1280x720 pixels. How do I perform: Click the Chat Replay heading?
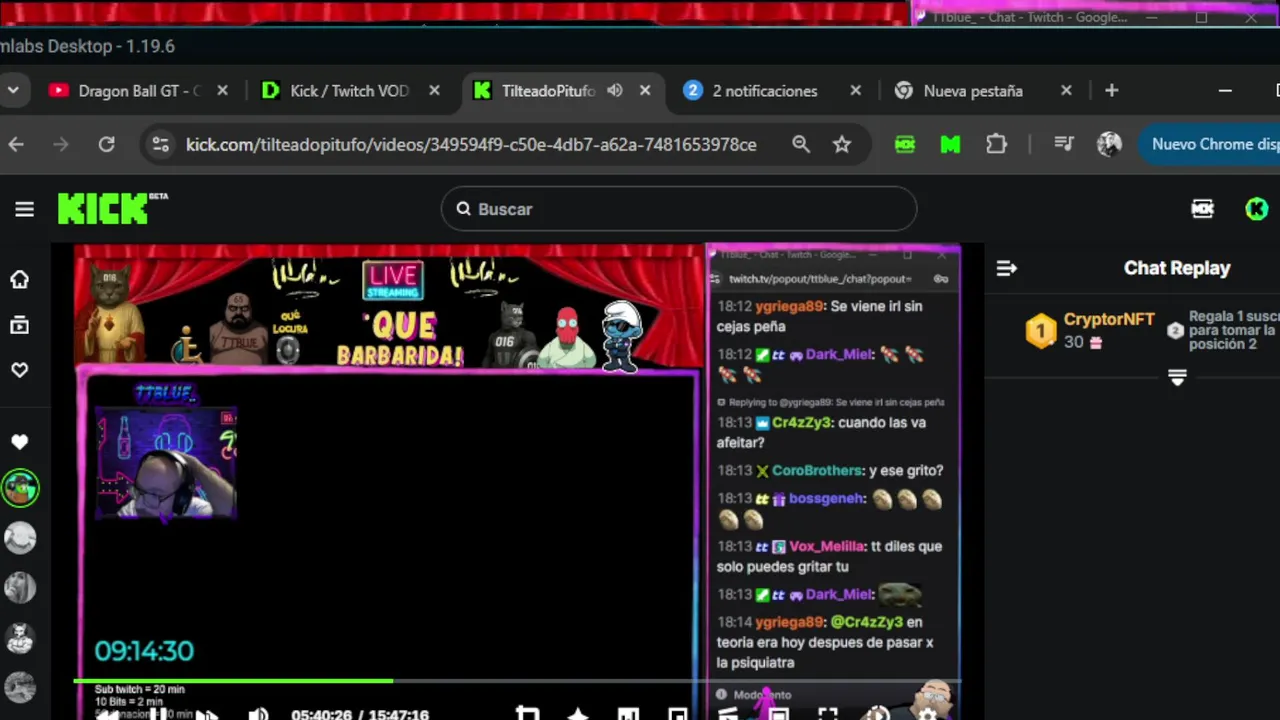click(1177, 268)
